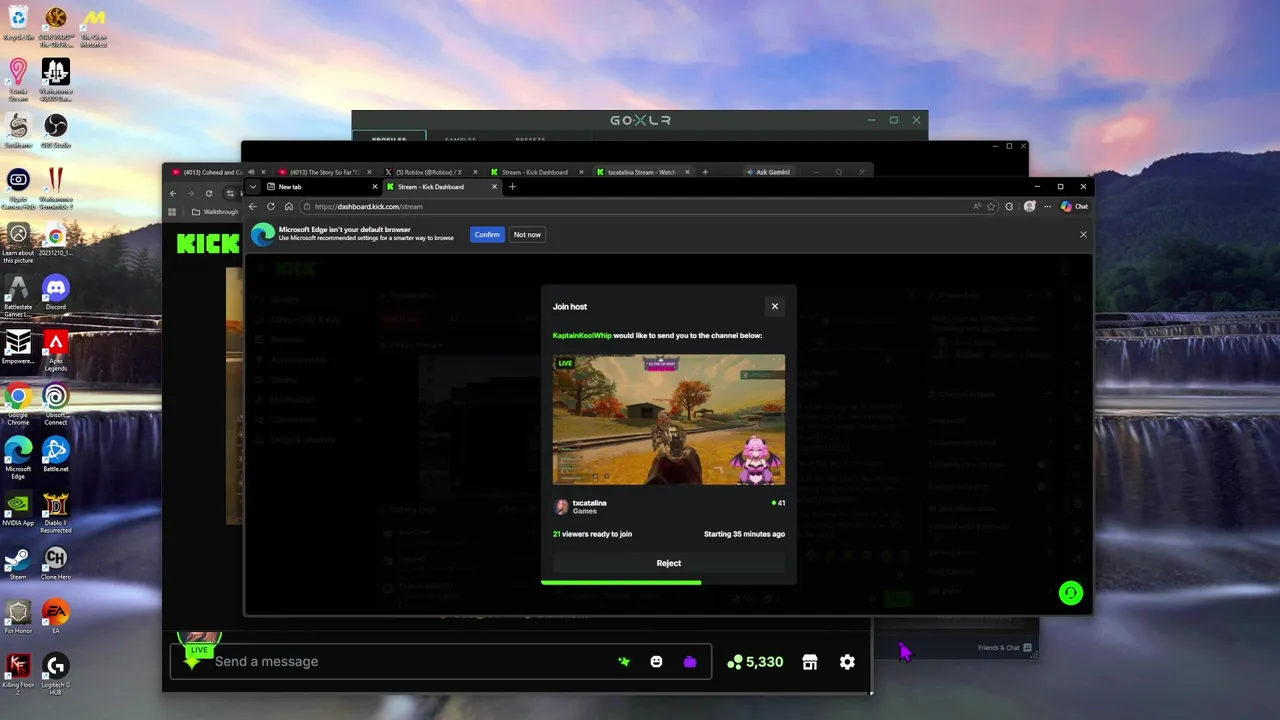The image size is (1280, 720).
Task: Open the Google Chrome desktop shortcut
Action: [18, 405]
